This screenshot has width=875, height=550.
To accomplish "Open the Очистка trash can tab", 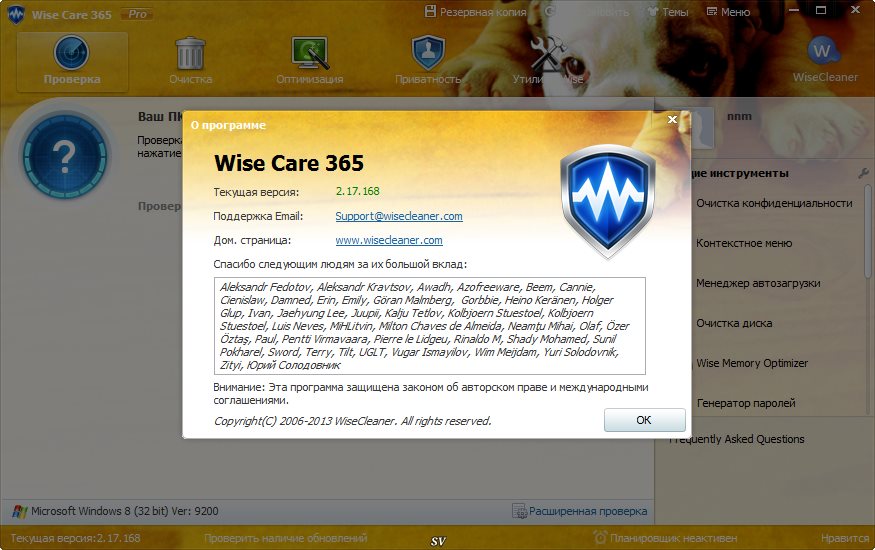I will (x=190, y=61).
